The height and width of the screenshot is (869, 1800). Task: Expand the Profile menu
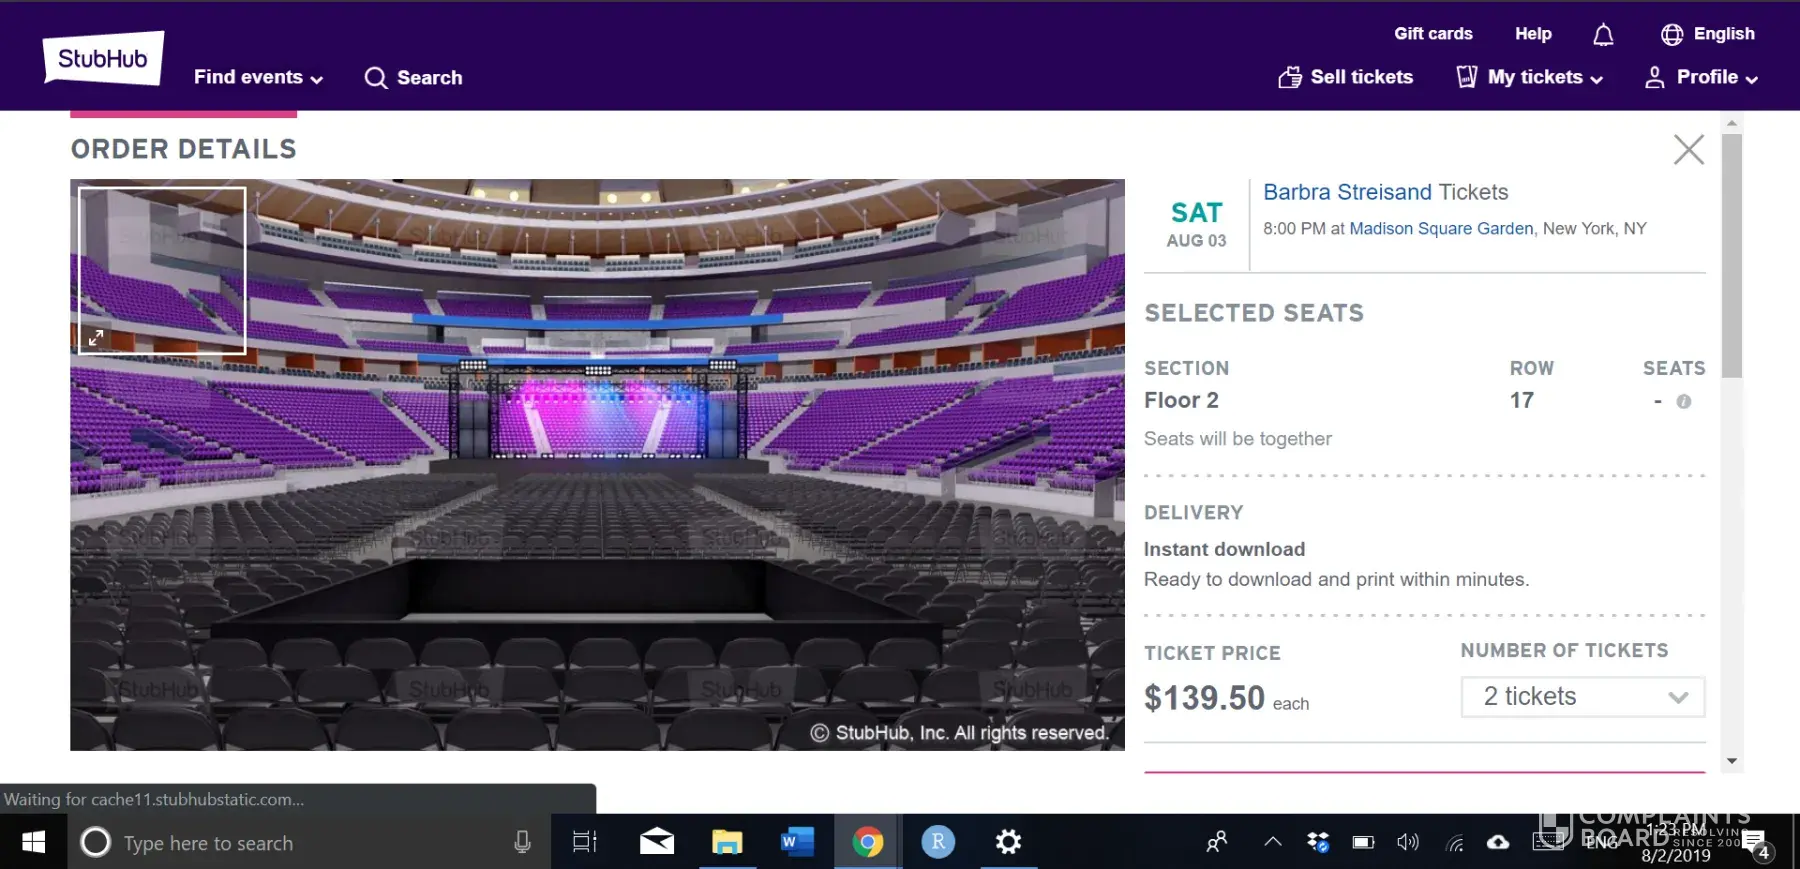point(1702,77)
